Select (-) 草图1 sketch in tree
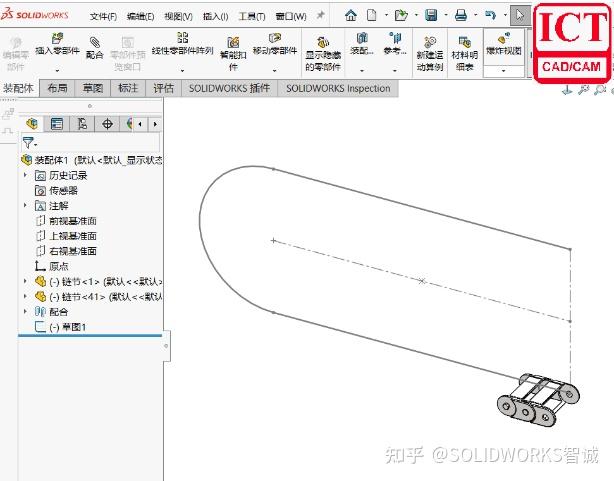The height and width of the screenshot is (481, 614). tap(60, 327)
